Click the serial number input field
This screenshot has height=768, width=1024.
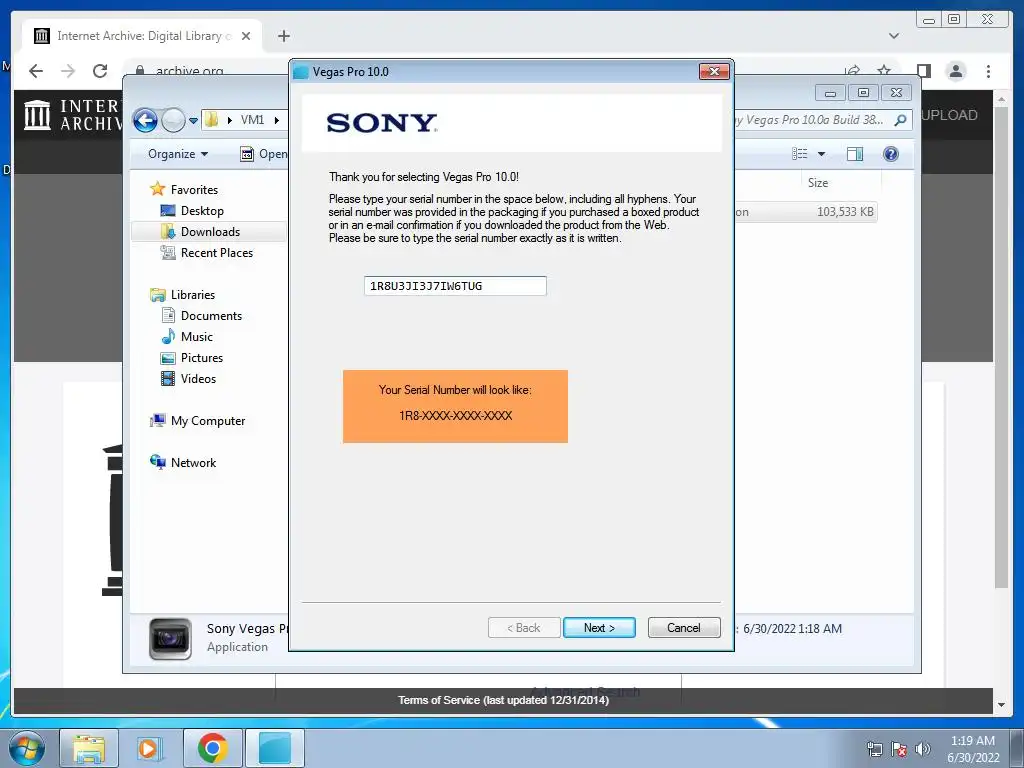tap(455, 286)
